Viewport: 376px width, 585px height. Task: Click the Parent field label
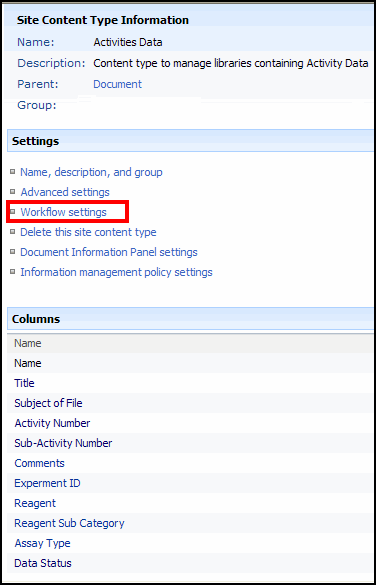pos(38,84)
